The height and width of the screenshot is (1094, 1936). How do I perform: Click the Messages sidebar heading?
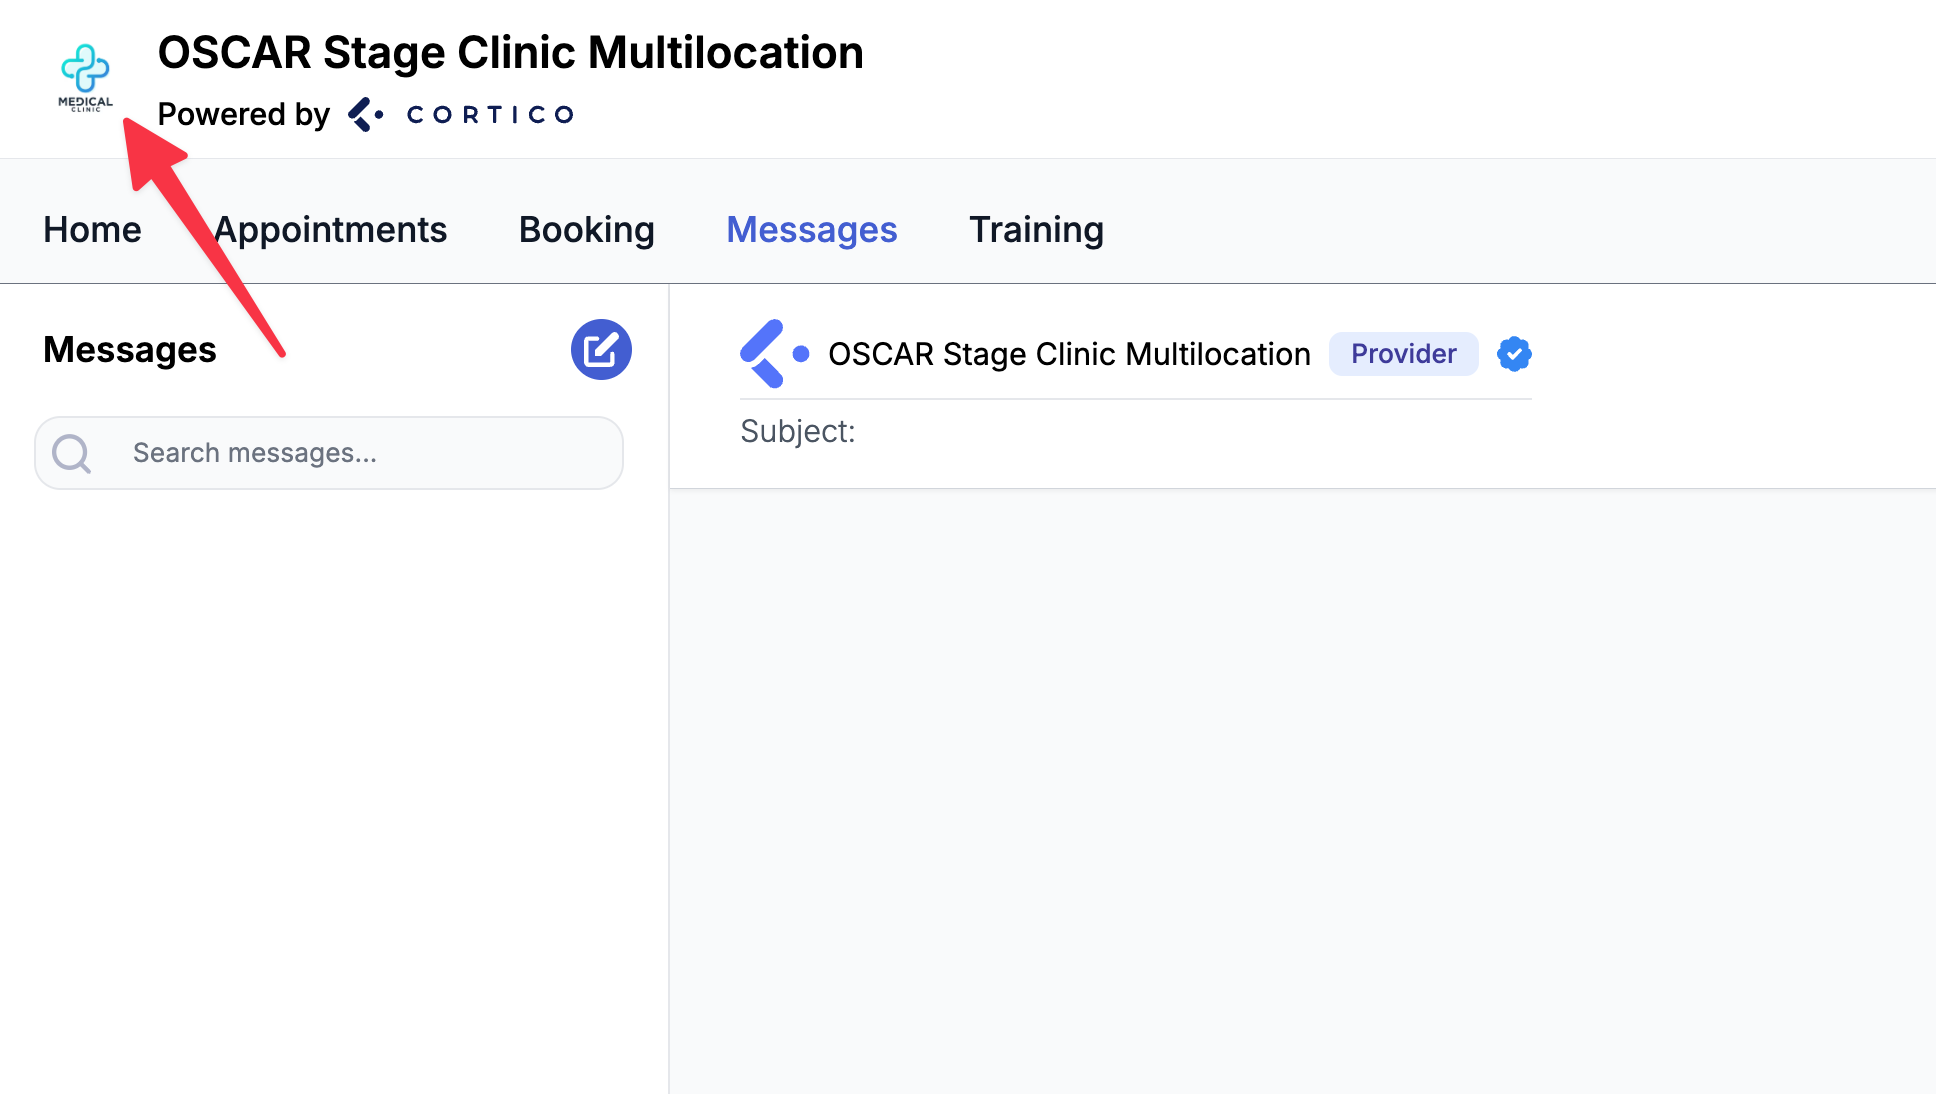130,350
